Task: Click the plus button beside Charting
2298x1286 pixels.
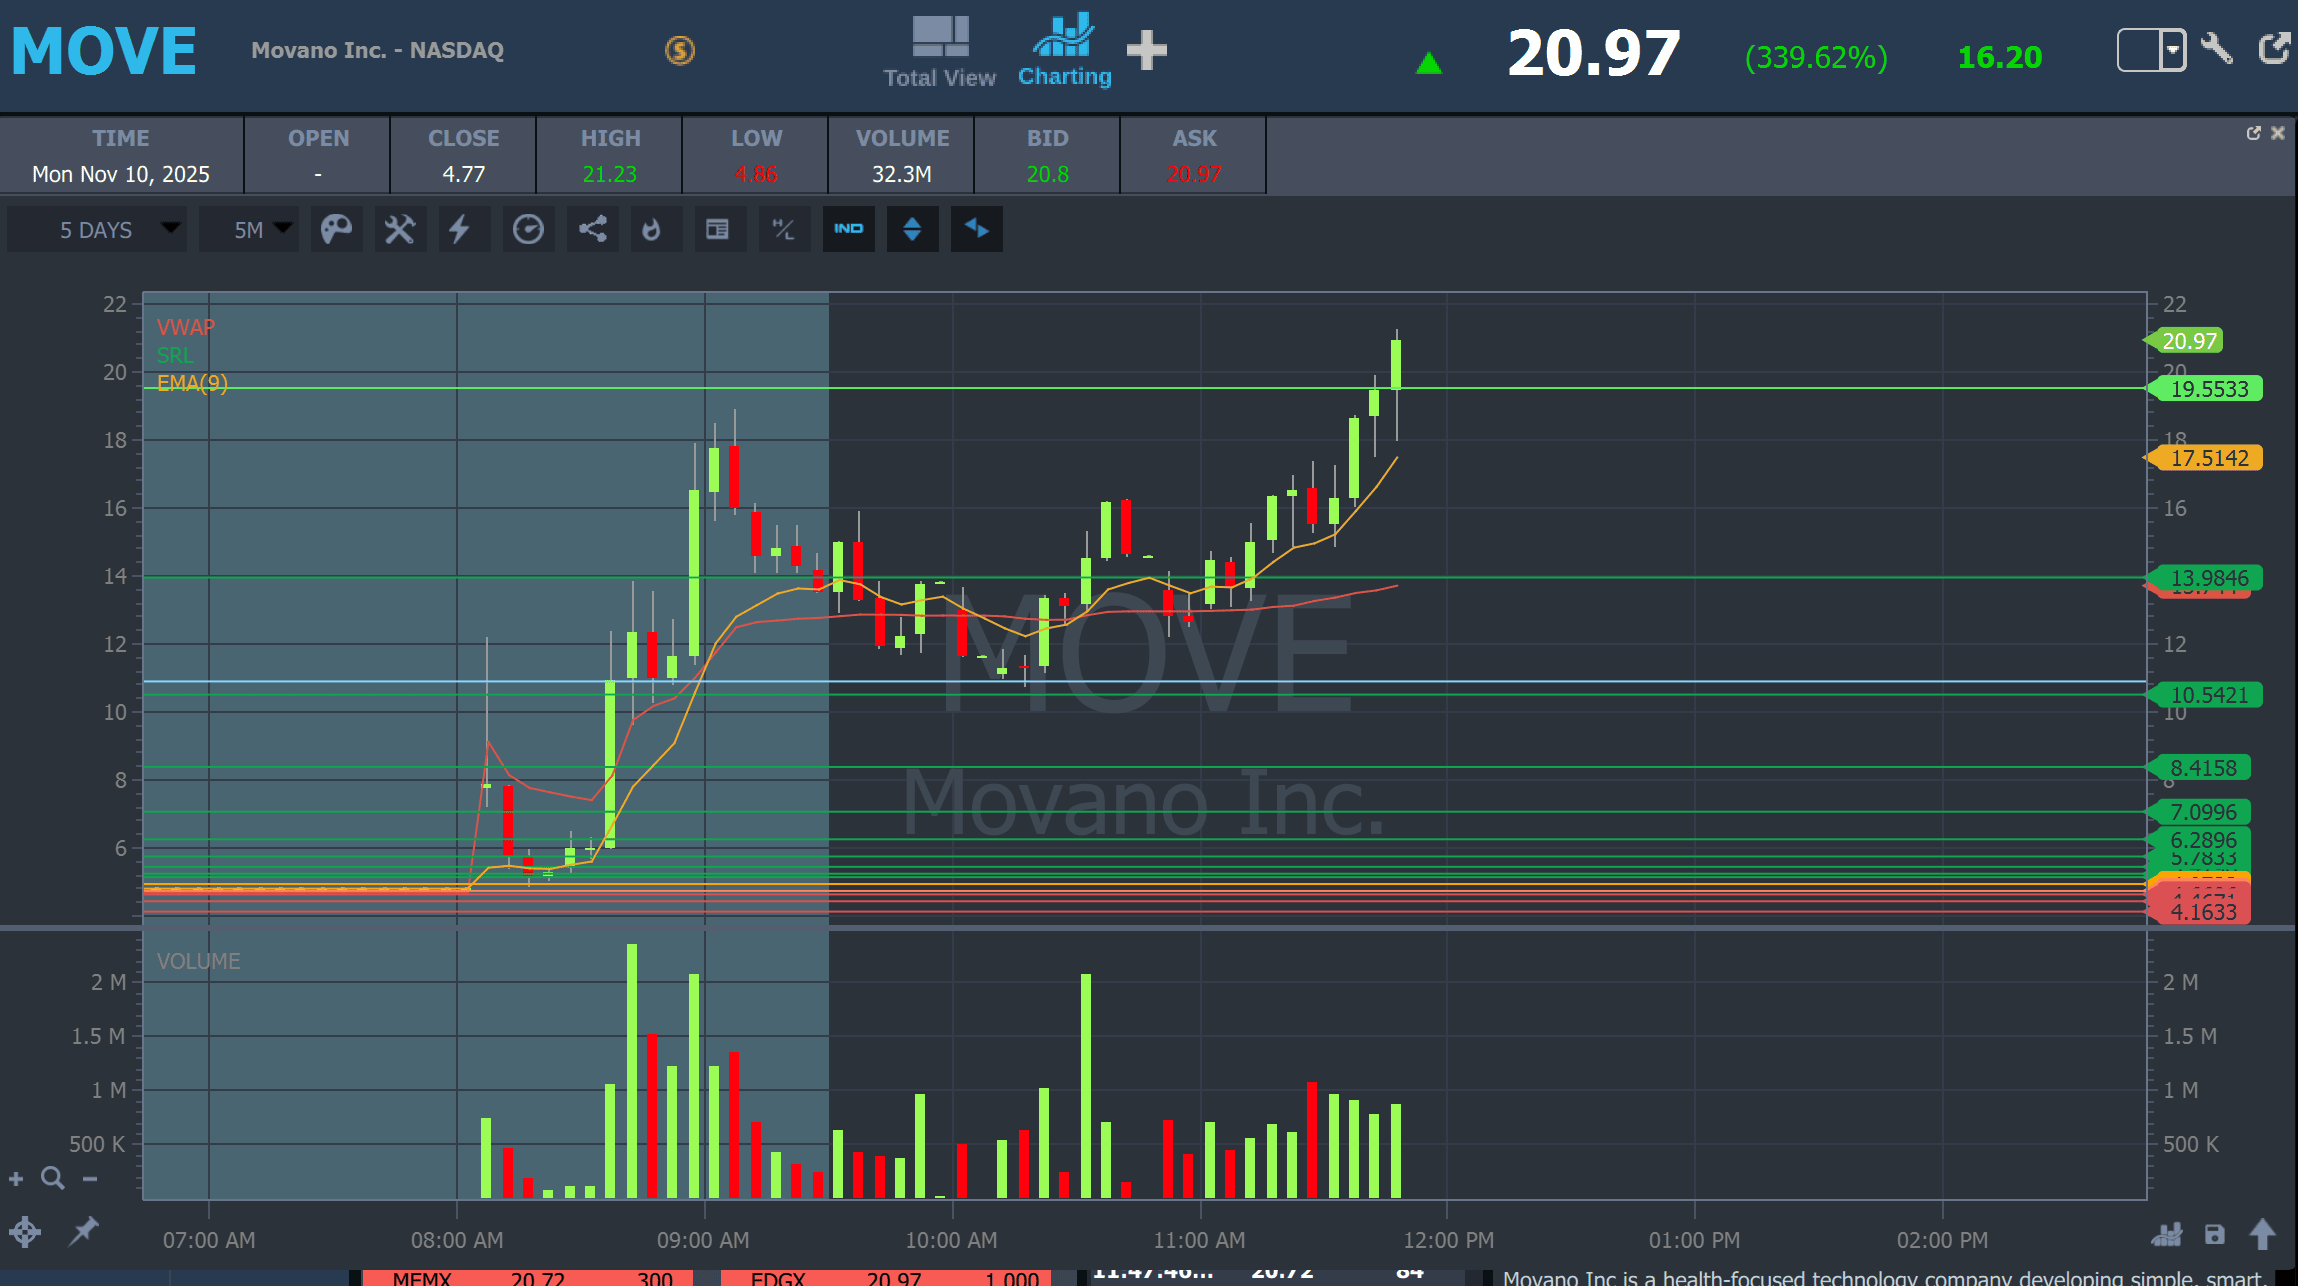Action: click(1147, 50)
